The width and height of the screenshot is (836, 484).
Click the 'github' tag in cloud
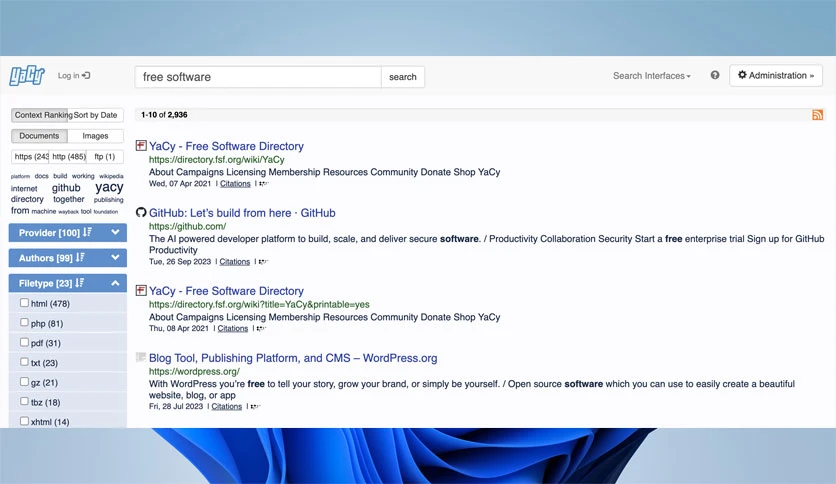[66, 188]
